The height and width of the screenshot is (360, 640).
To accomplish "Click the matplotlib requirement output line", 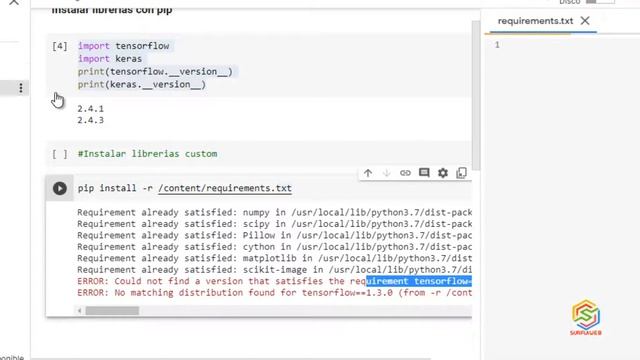I will point(274,258).
